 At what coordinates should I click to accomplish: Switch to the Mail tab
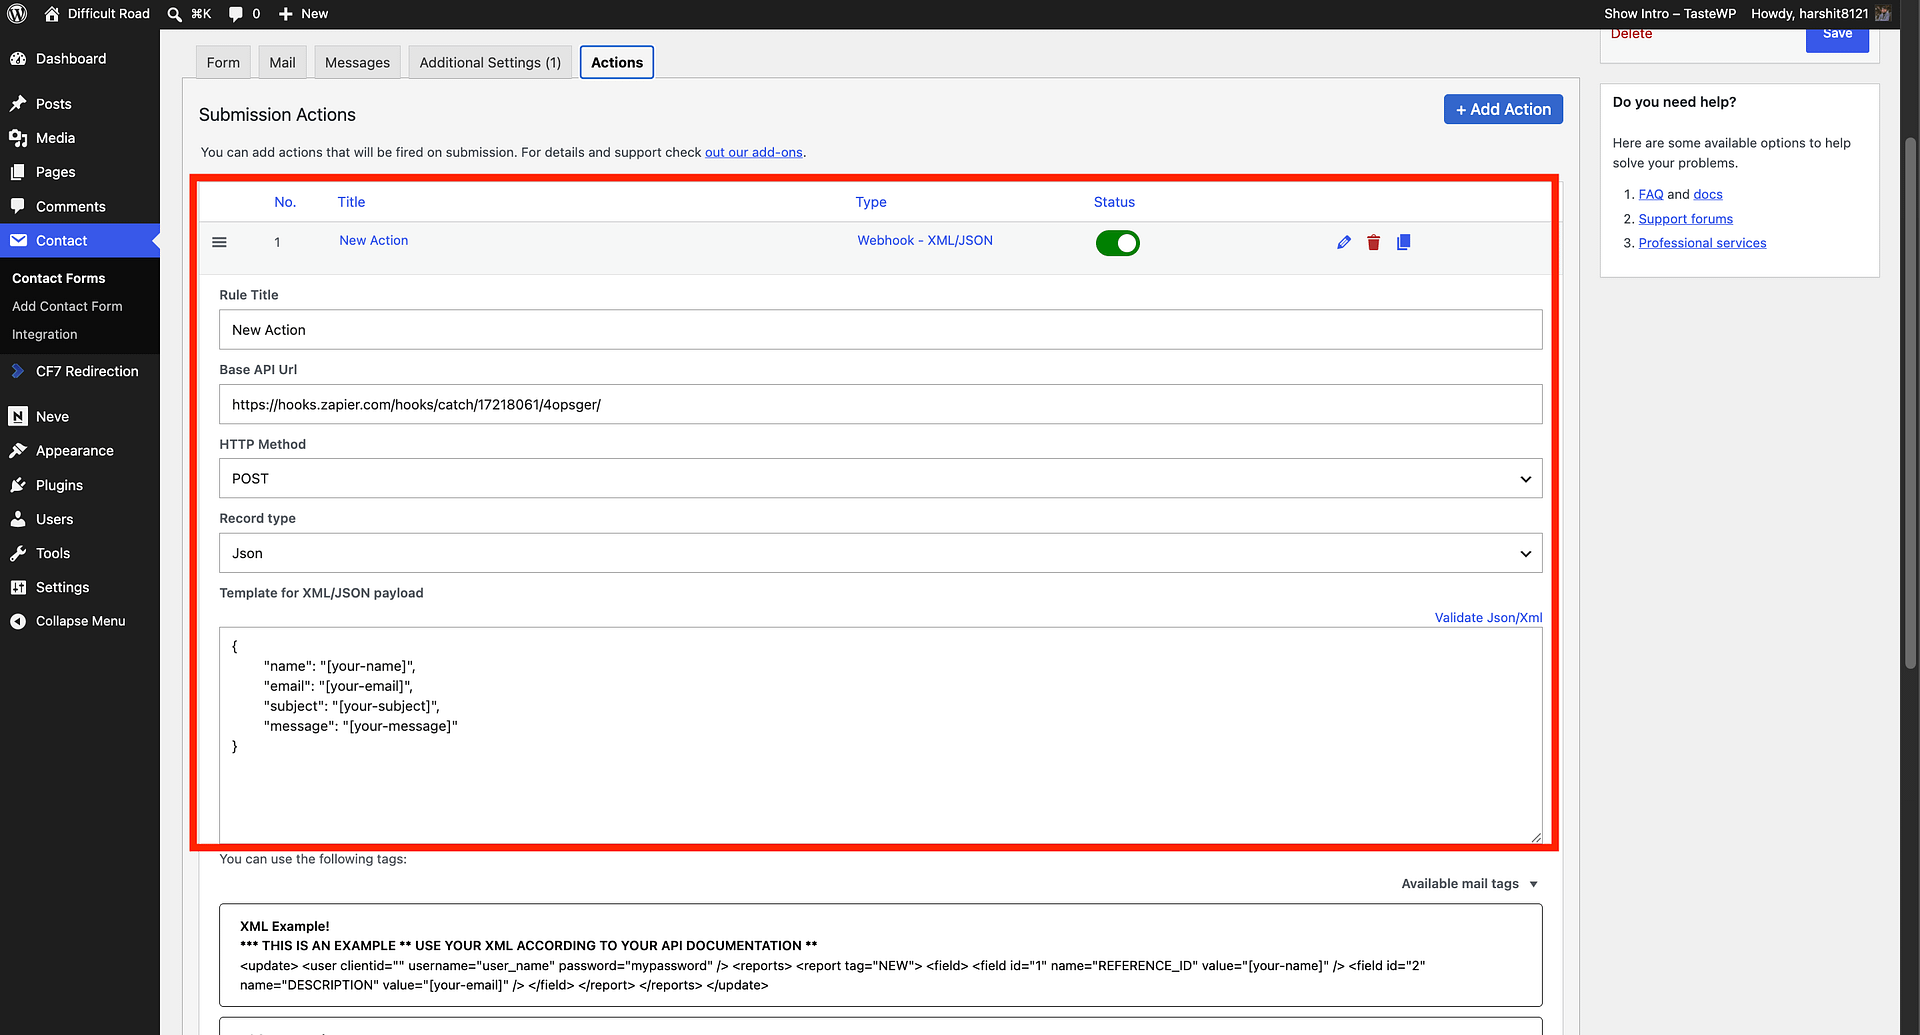[282, 62]
